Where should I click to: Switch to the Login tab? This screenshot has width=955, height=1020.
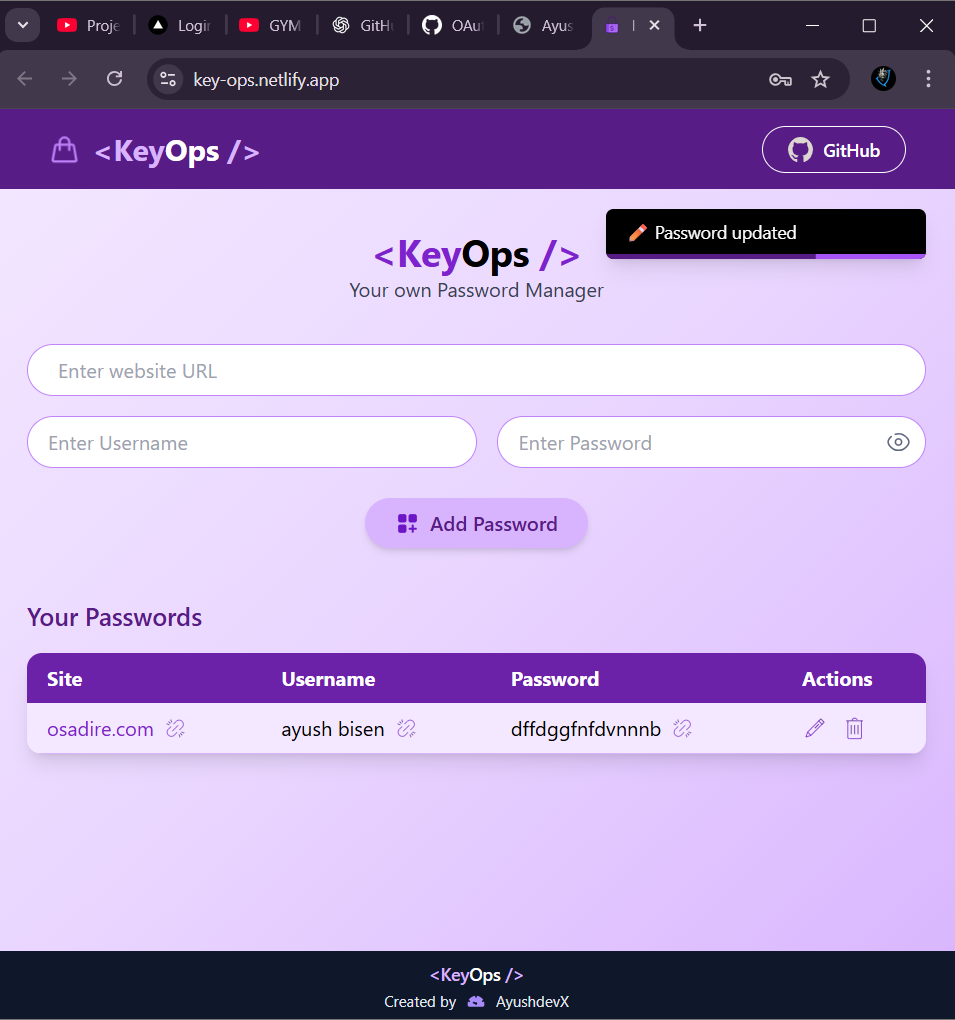(180, 26)
